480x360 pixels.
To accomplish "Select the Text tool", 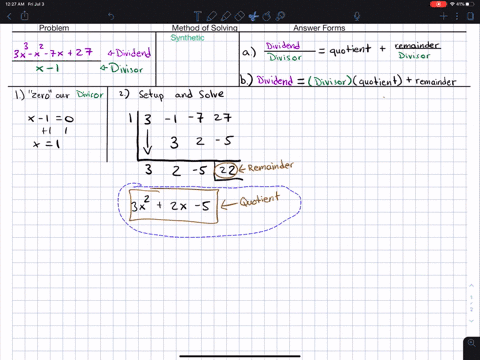I will click(x=197, y=16).
